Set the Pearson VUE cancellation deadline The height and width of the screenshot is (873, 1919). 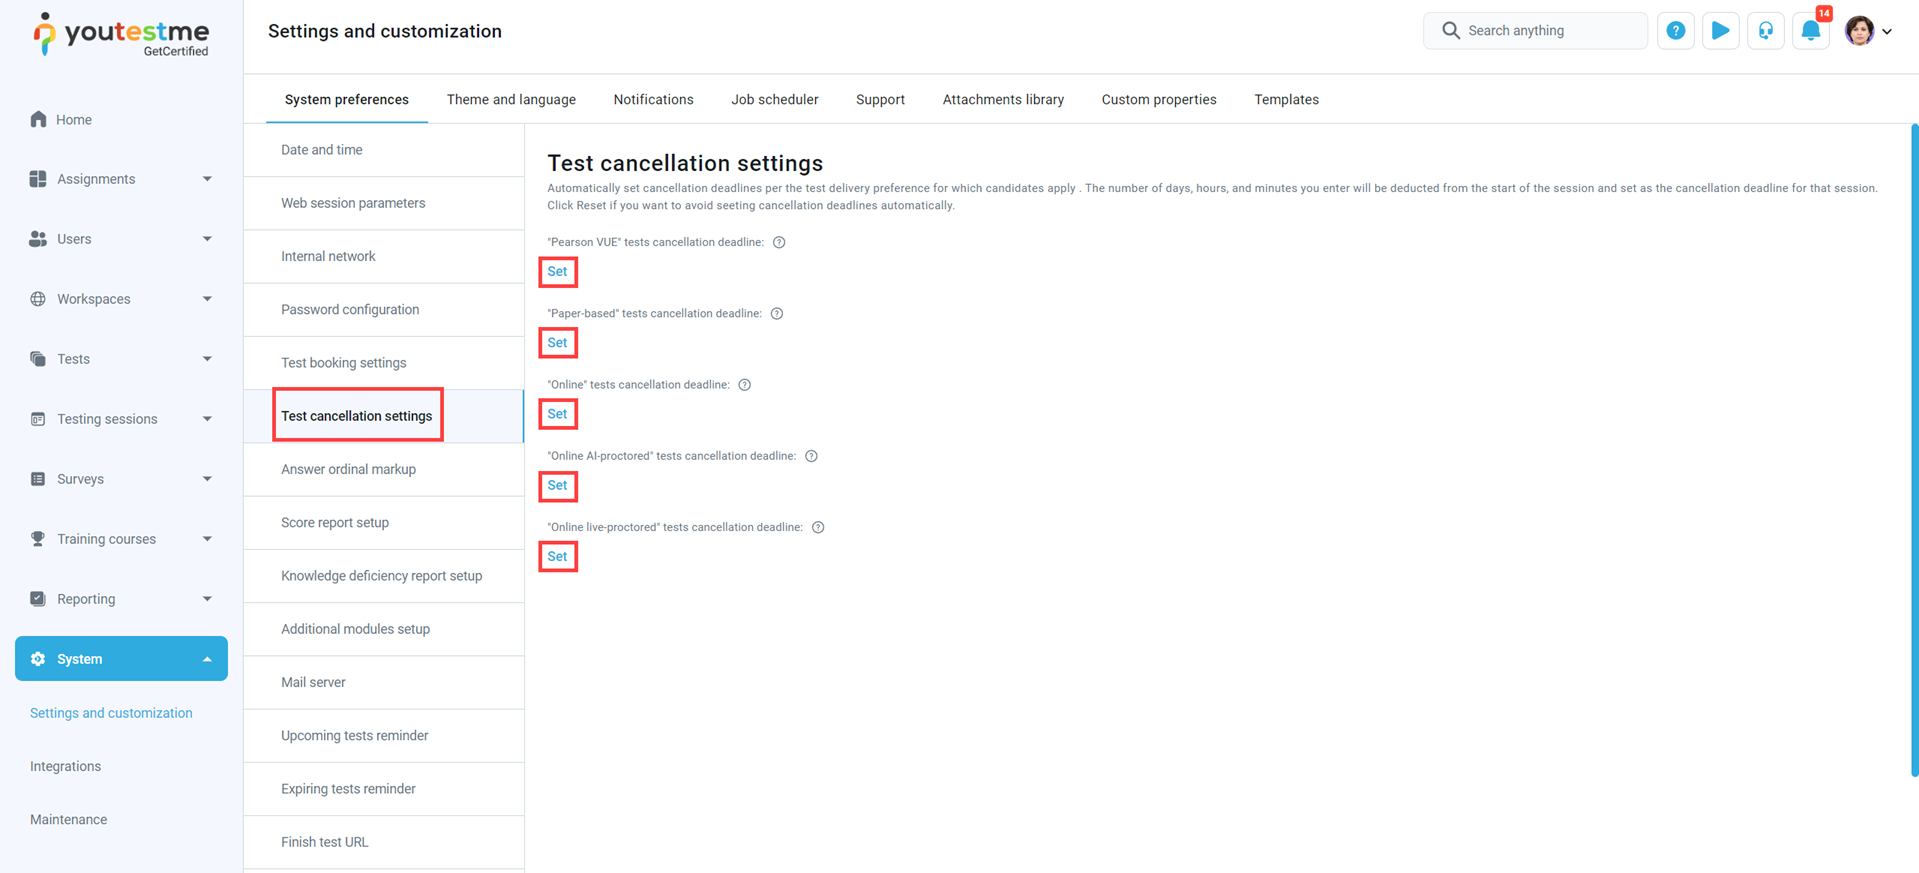(557, 272)
